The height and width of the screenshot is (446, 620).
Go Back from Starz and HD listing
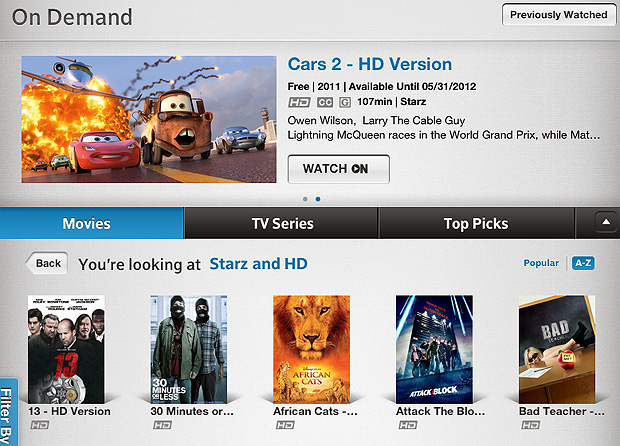point(47,263)
